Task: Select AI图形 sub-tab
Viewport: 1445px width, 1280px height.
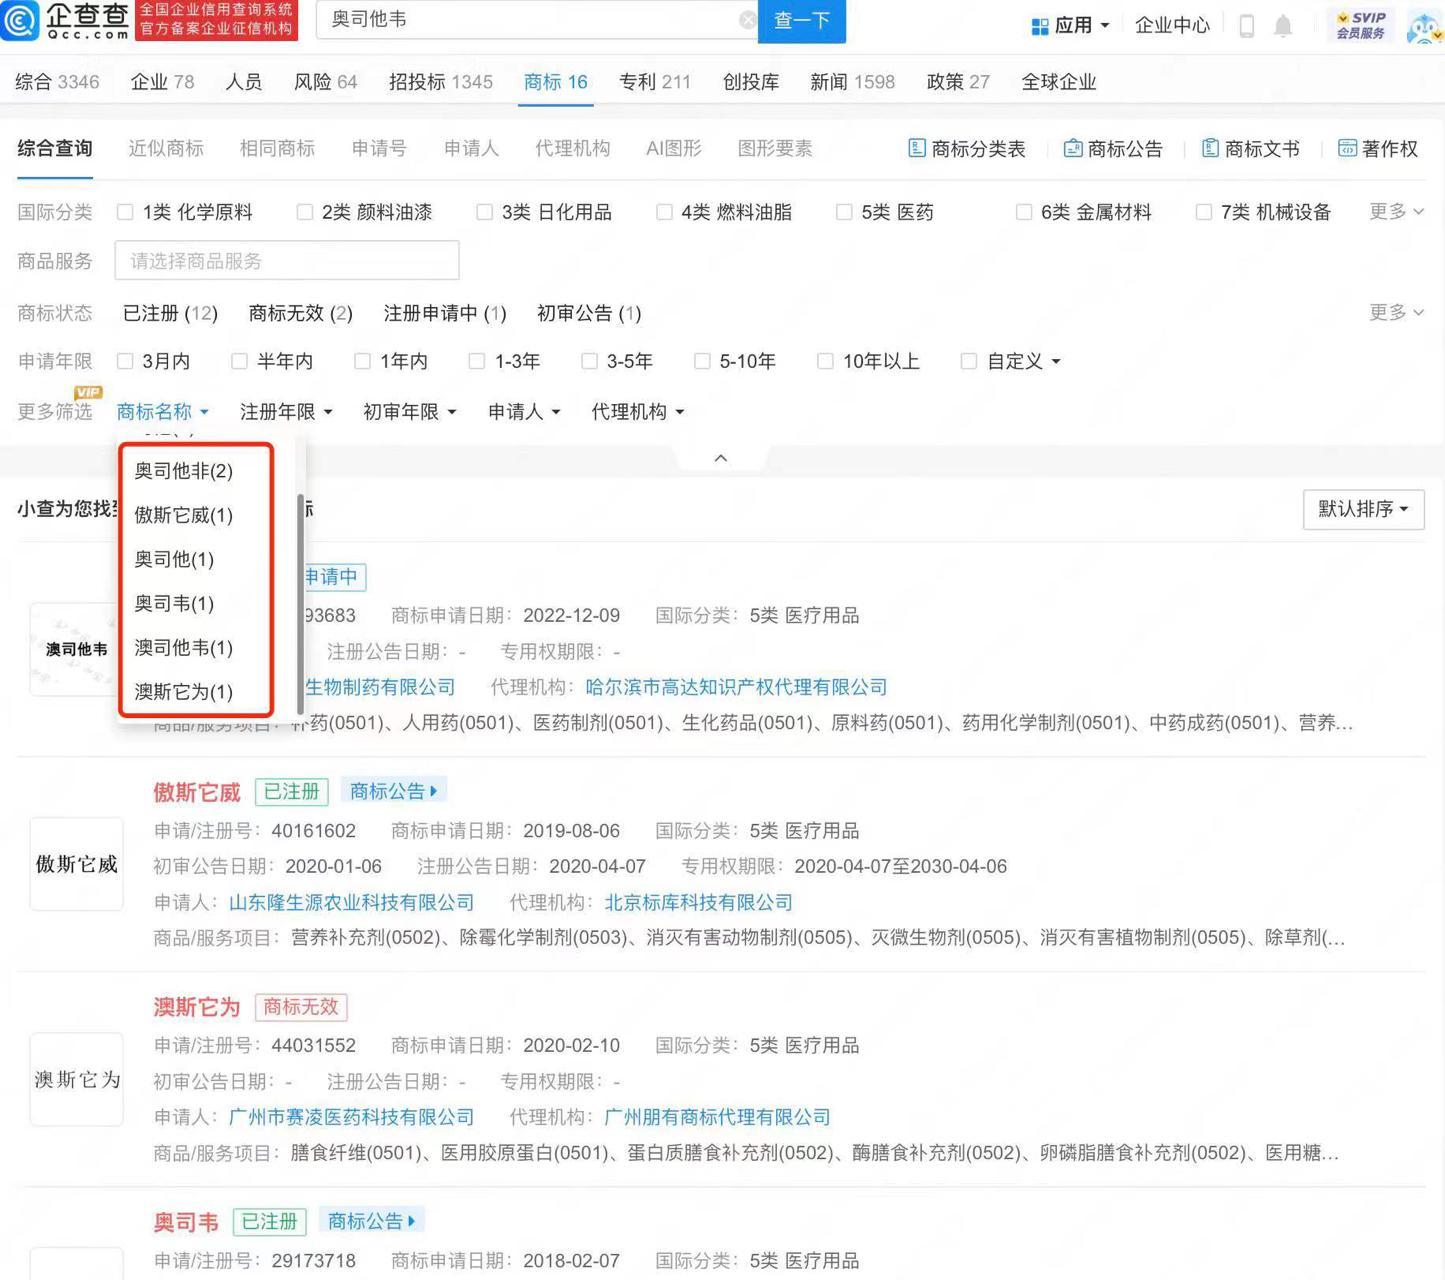Action: (674, 149)
